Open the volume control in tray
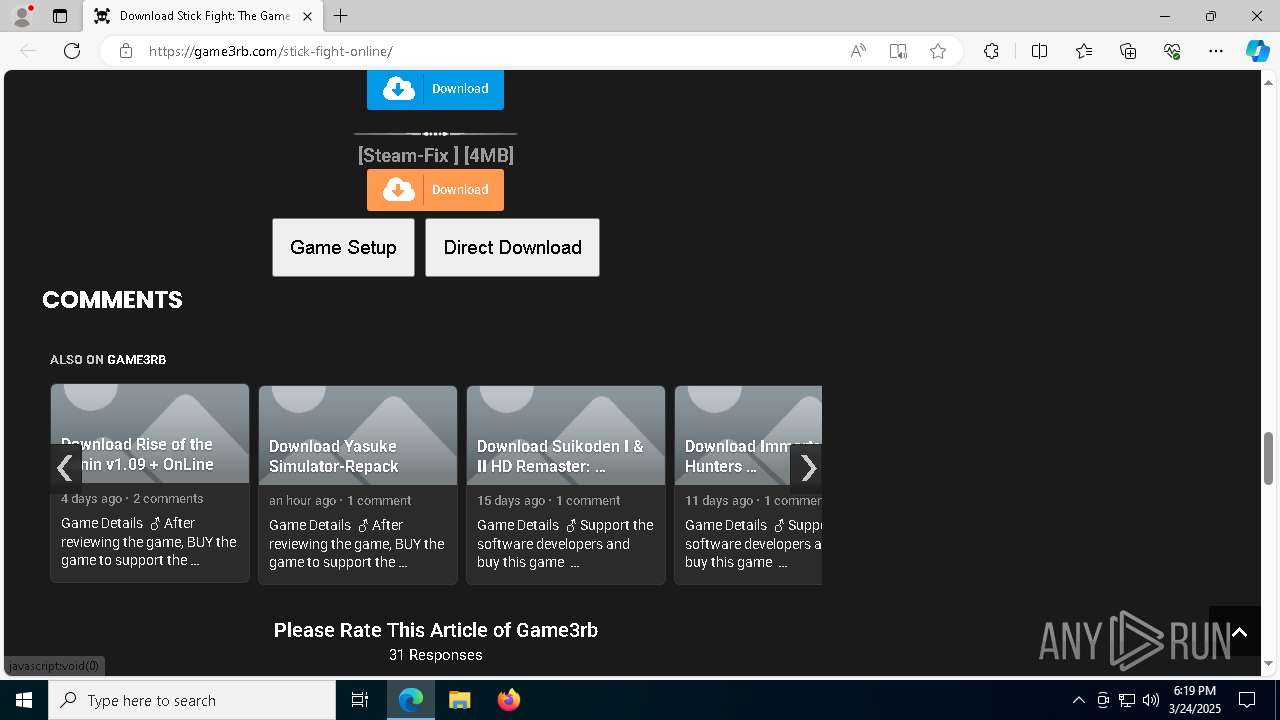 pyautogui.click(x=1150, y=700)
